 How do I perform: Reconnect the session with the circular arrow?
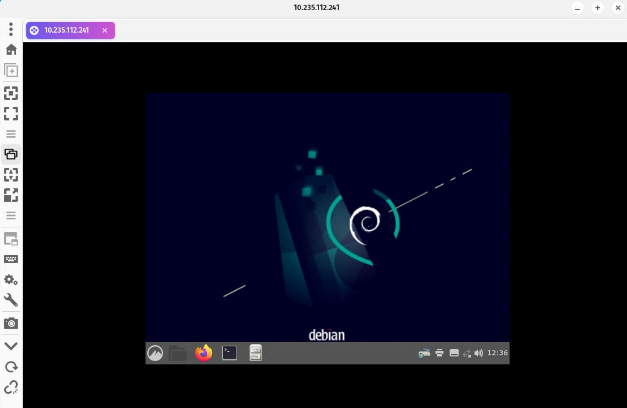pos(11,367)
